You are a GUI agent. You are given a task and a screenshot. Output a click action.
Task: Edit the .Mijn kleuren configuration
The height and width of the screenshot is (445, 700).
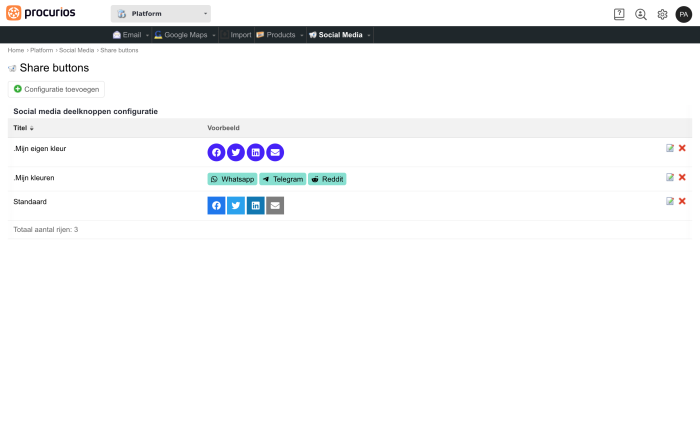point(670,177)
